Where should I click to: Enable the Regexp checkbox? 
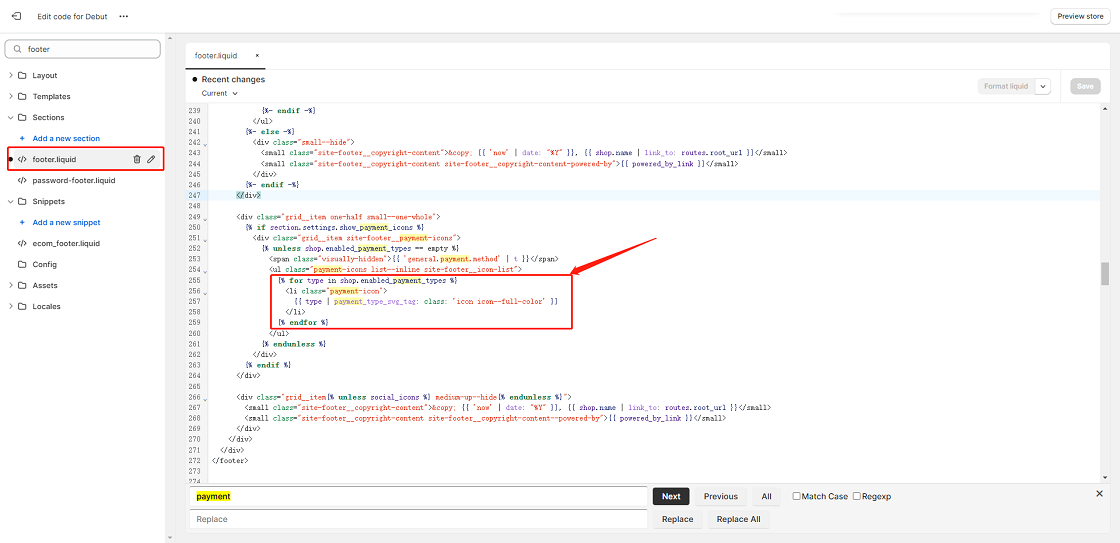[x=857, y=496]
